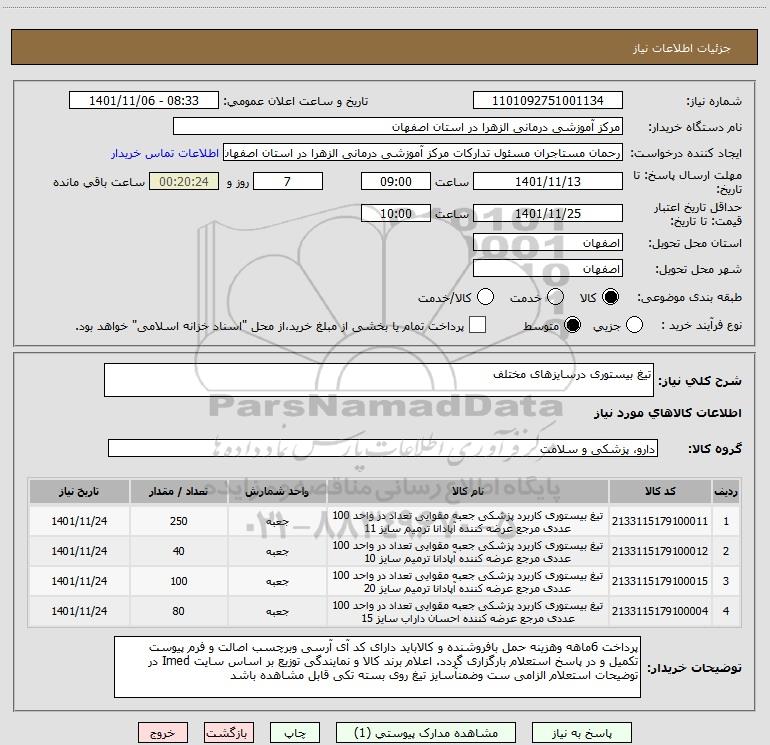Click the item name with سایز 20

[x=468, y=581]
